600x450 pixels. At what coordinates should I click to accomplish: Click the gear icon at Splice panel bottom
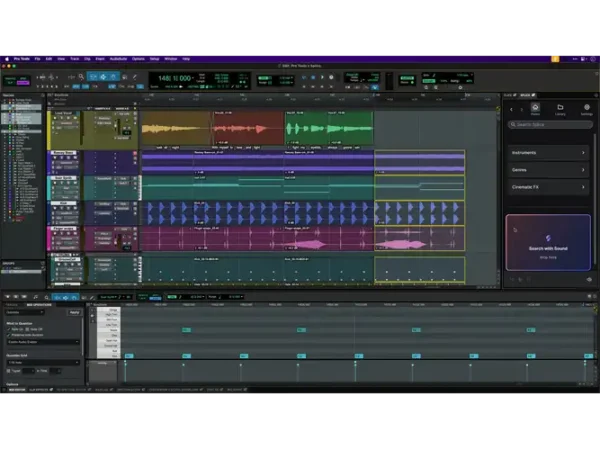(x=589, y=280)
